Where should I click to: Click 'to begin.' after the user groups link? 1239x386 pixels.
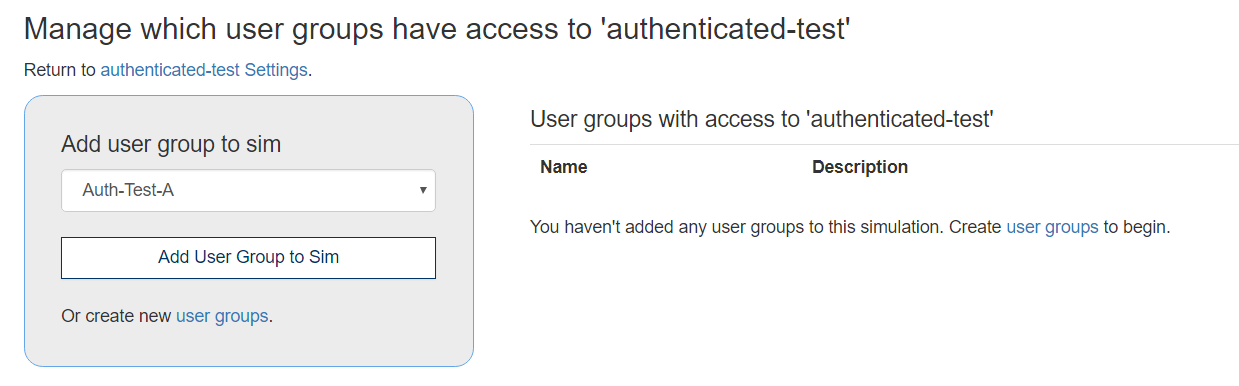[x=1137, y=227]
